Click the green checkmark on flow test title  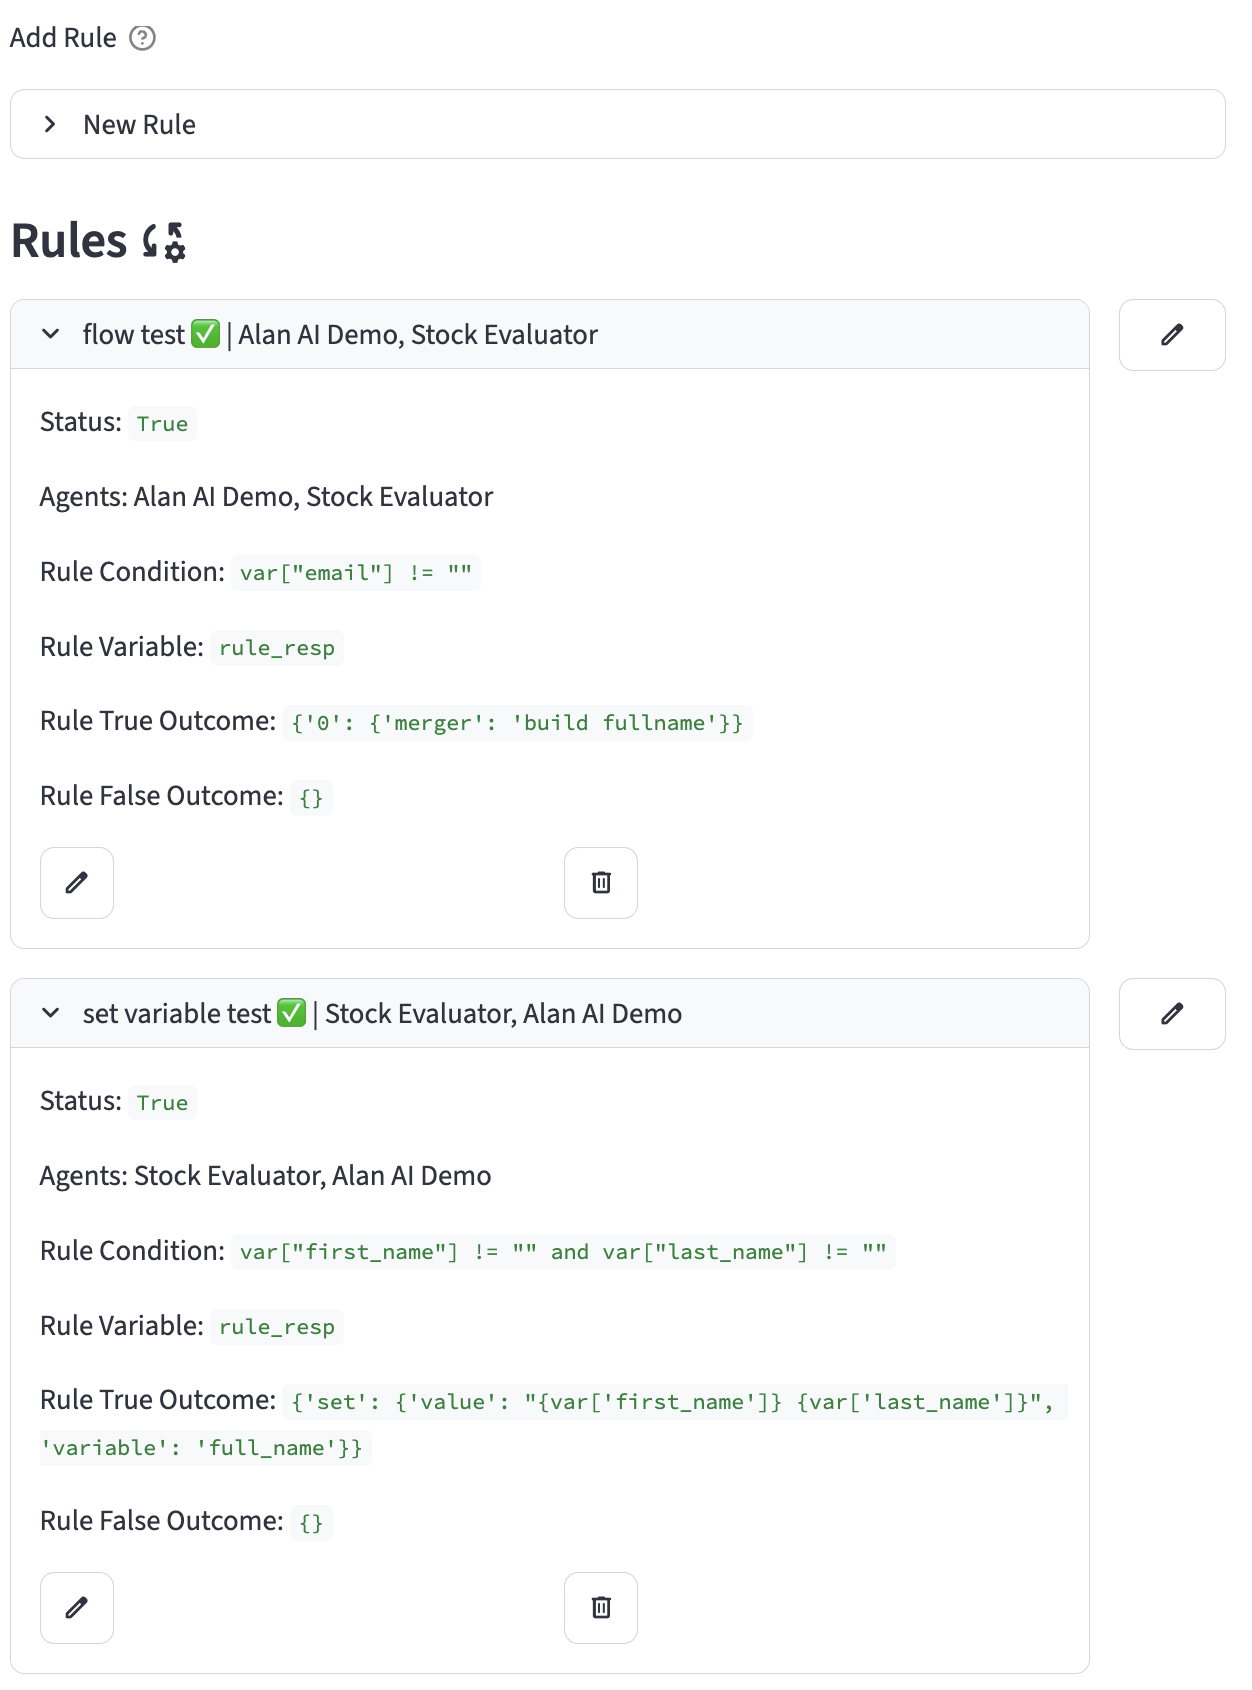[205, 334]
